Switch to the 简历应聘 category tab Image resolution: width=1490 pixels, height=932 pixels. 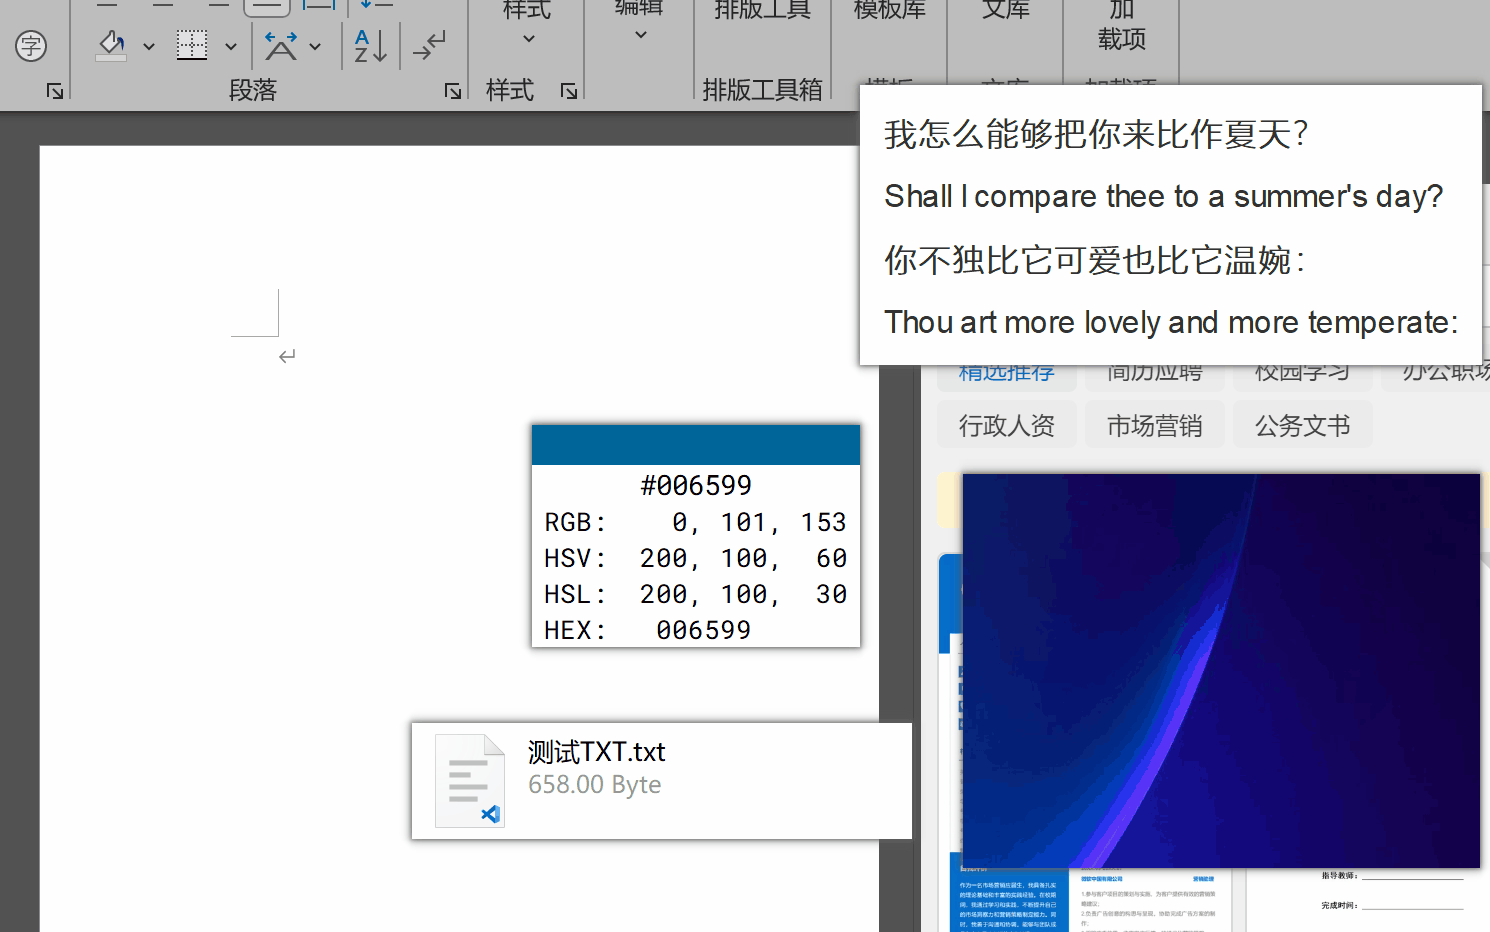coord(1154,370)
